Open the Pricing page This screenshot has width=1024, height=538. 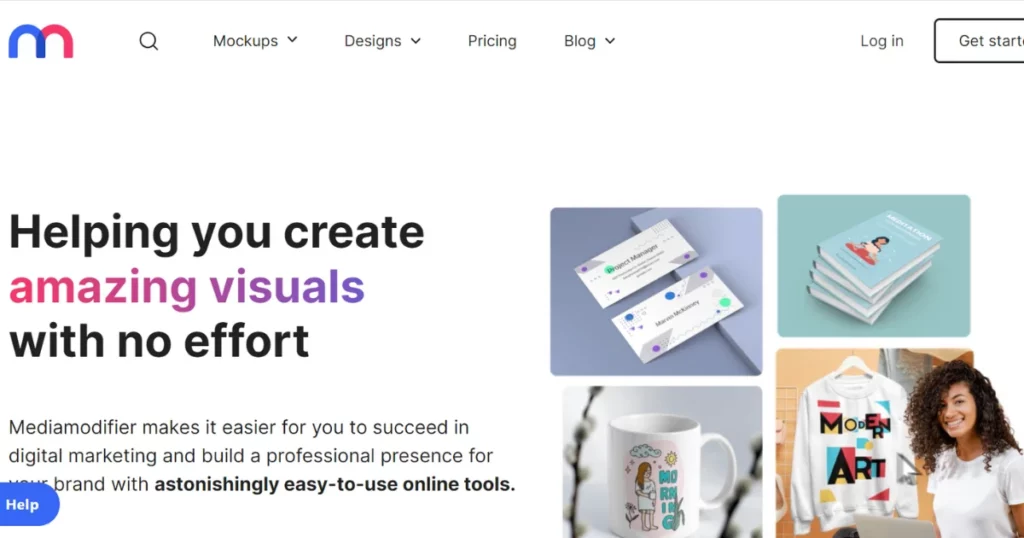tap(492, 41)
